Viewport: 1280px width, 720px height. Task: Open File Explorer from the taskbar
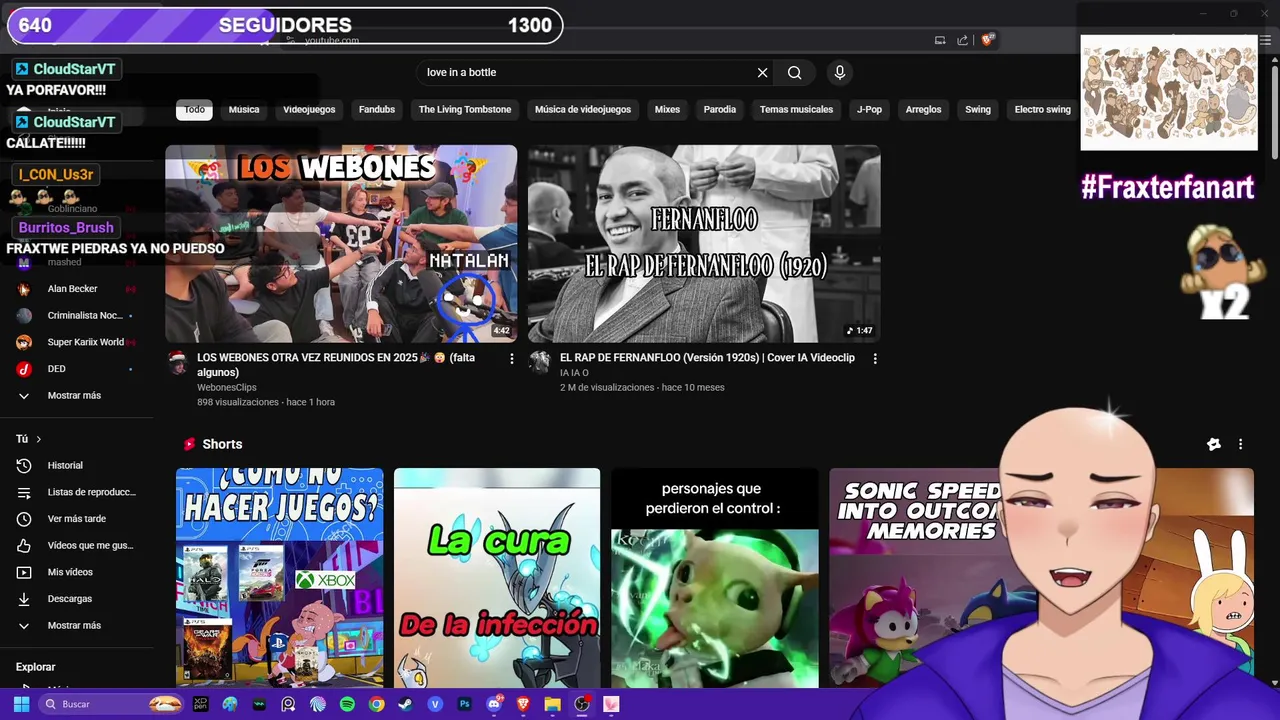click(x=552, y=704)
